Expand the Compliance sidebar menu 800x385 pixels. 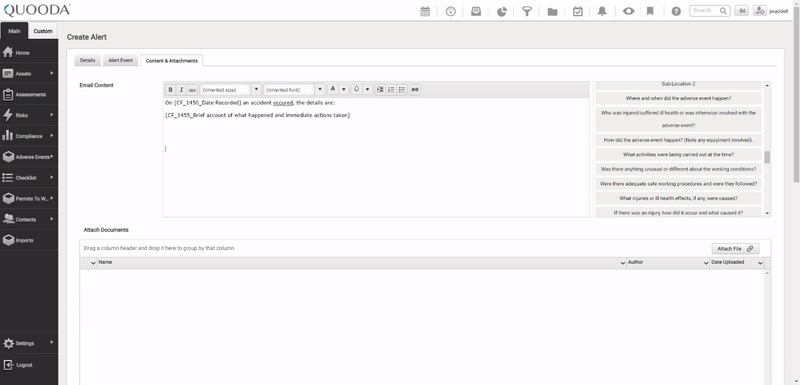[x=29, y=136]
